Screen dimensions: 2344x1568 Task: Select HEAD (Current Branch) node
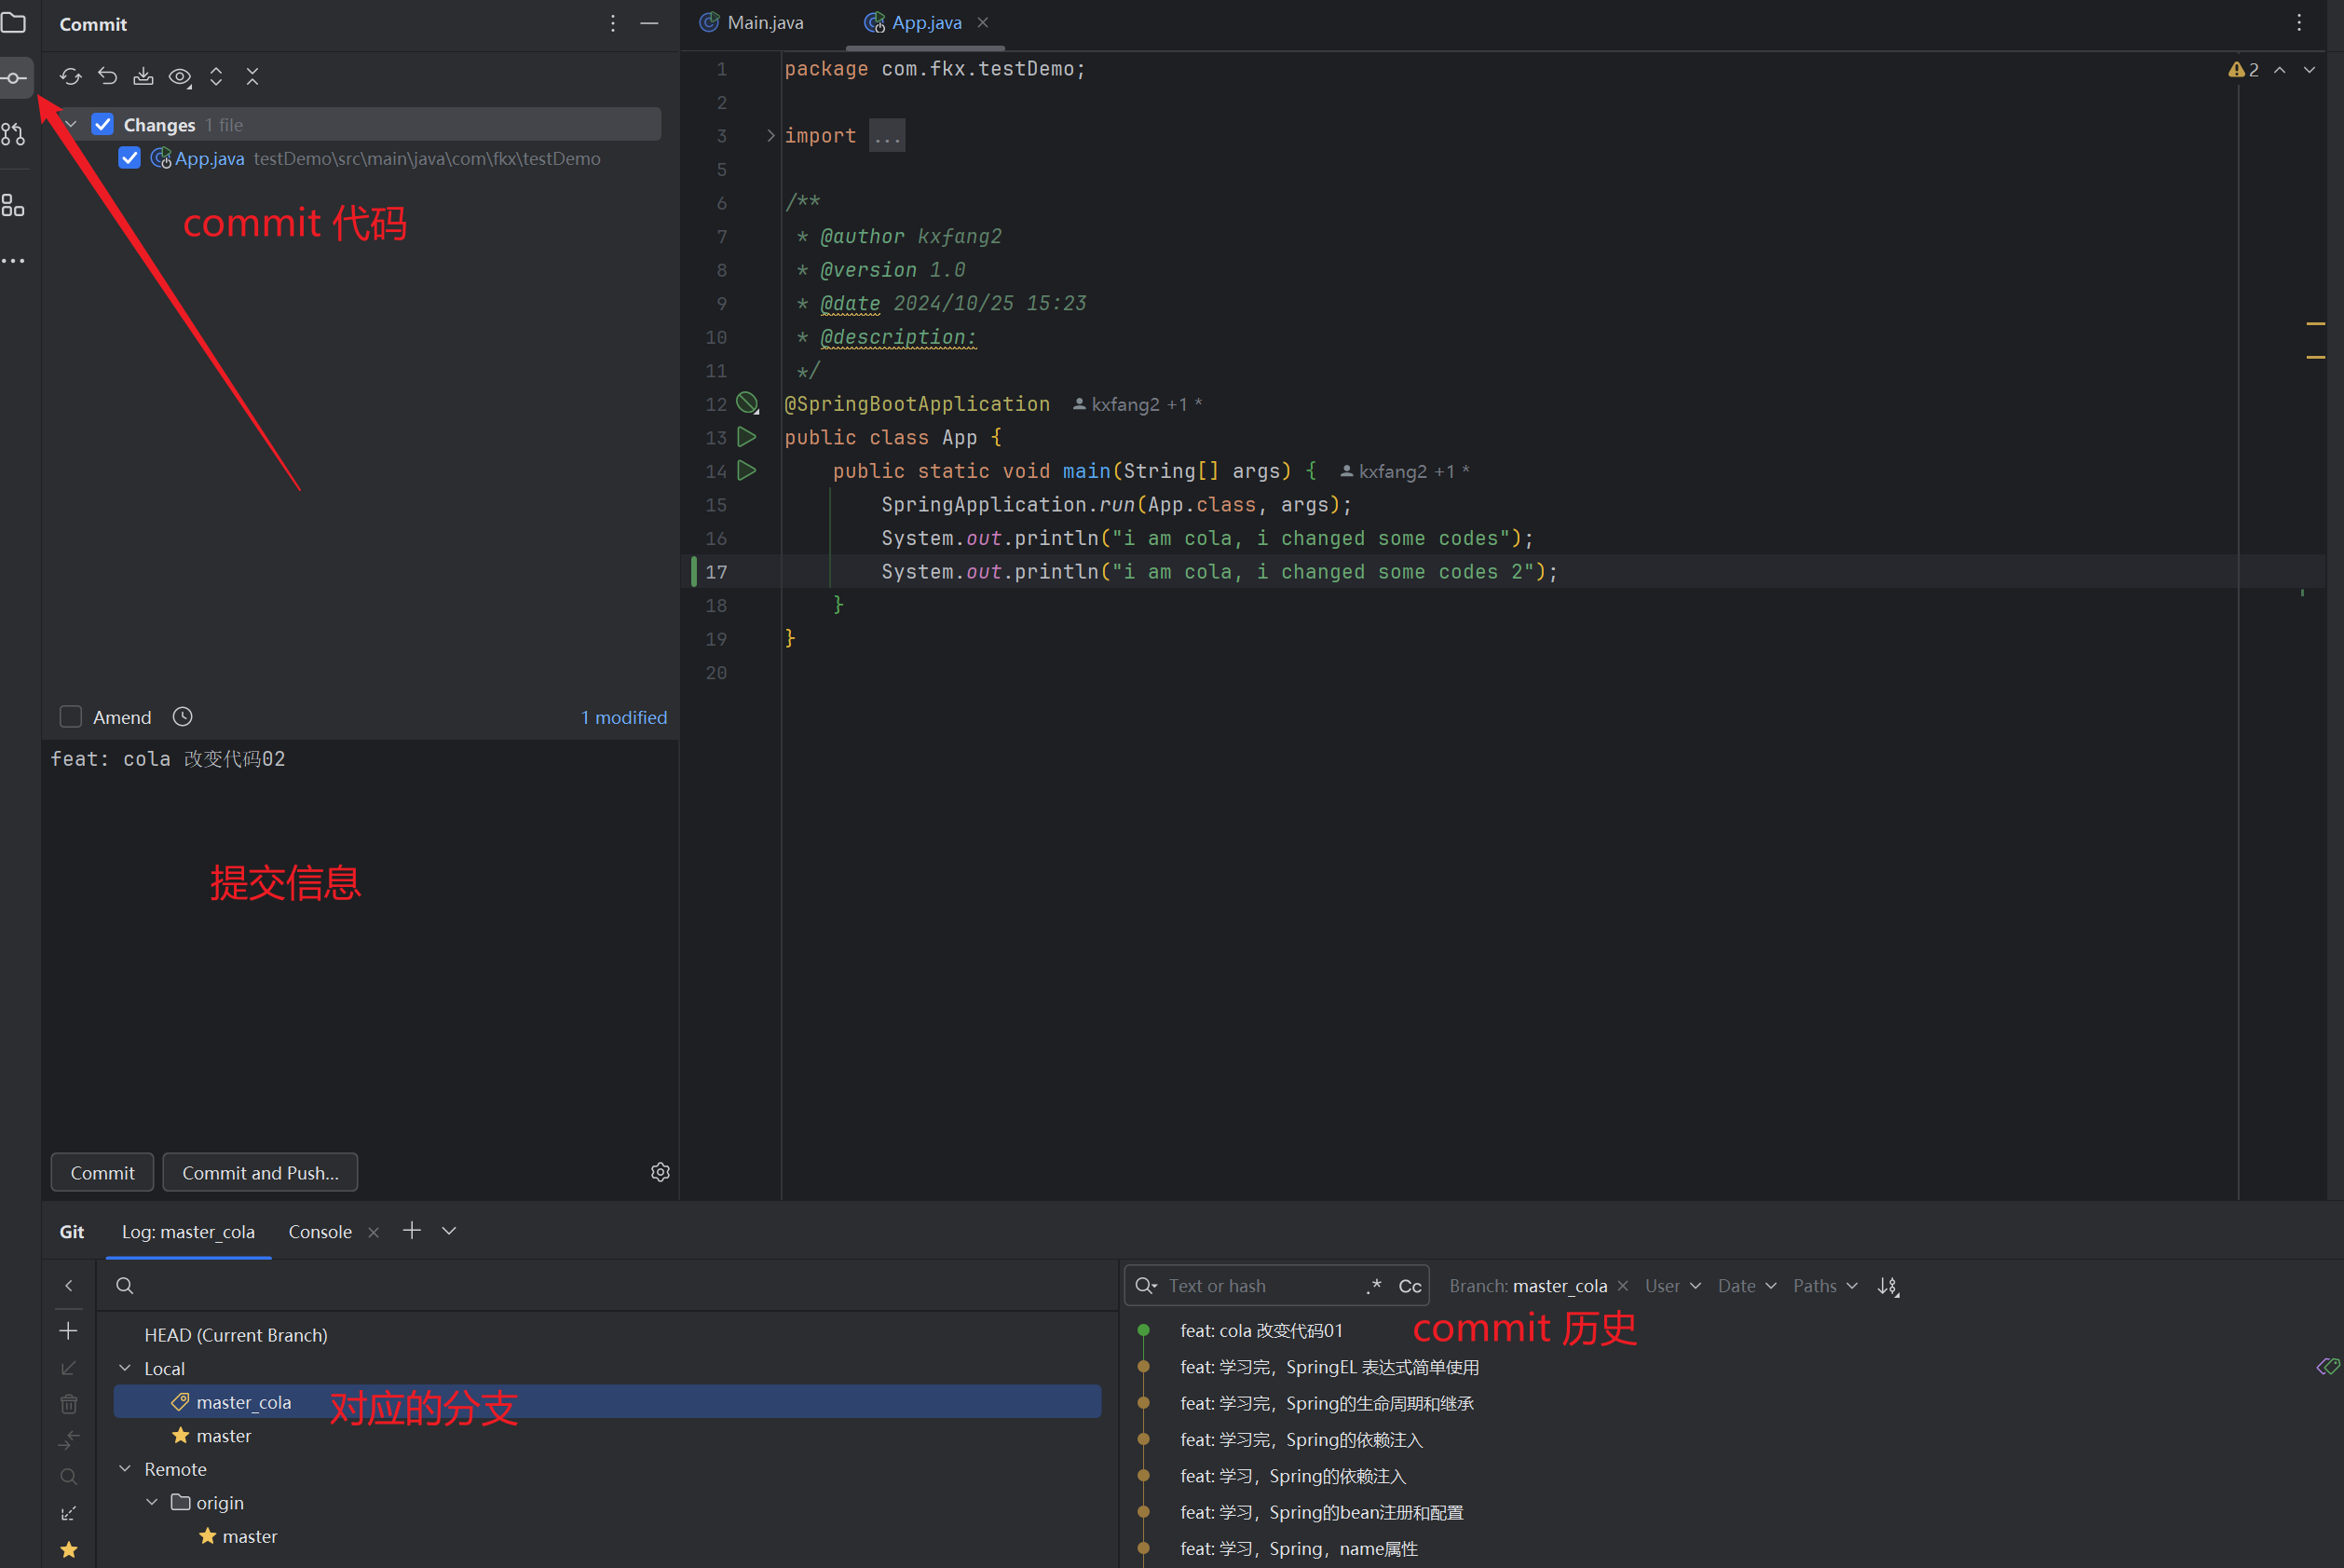click(x=236, y=1335)
